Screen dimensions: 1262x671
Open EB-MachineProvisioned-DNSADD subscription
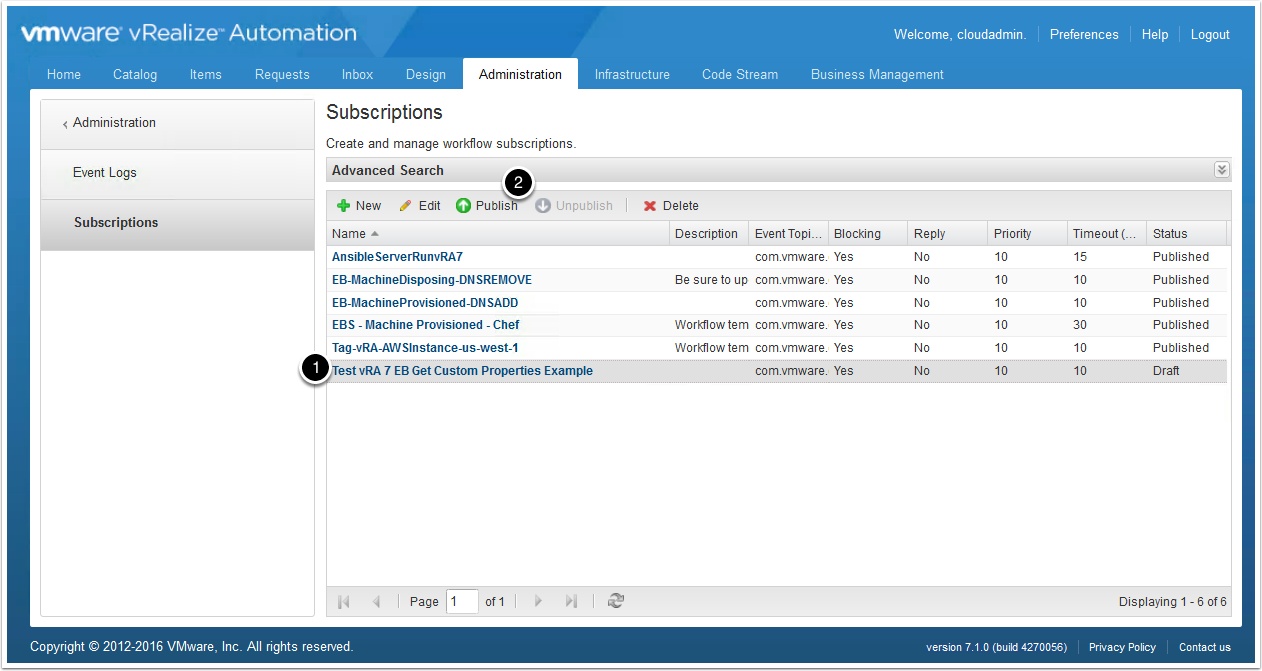[x=425, y=303]
